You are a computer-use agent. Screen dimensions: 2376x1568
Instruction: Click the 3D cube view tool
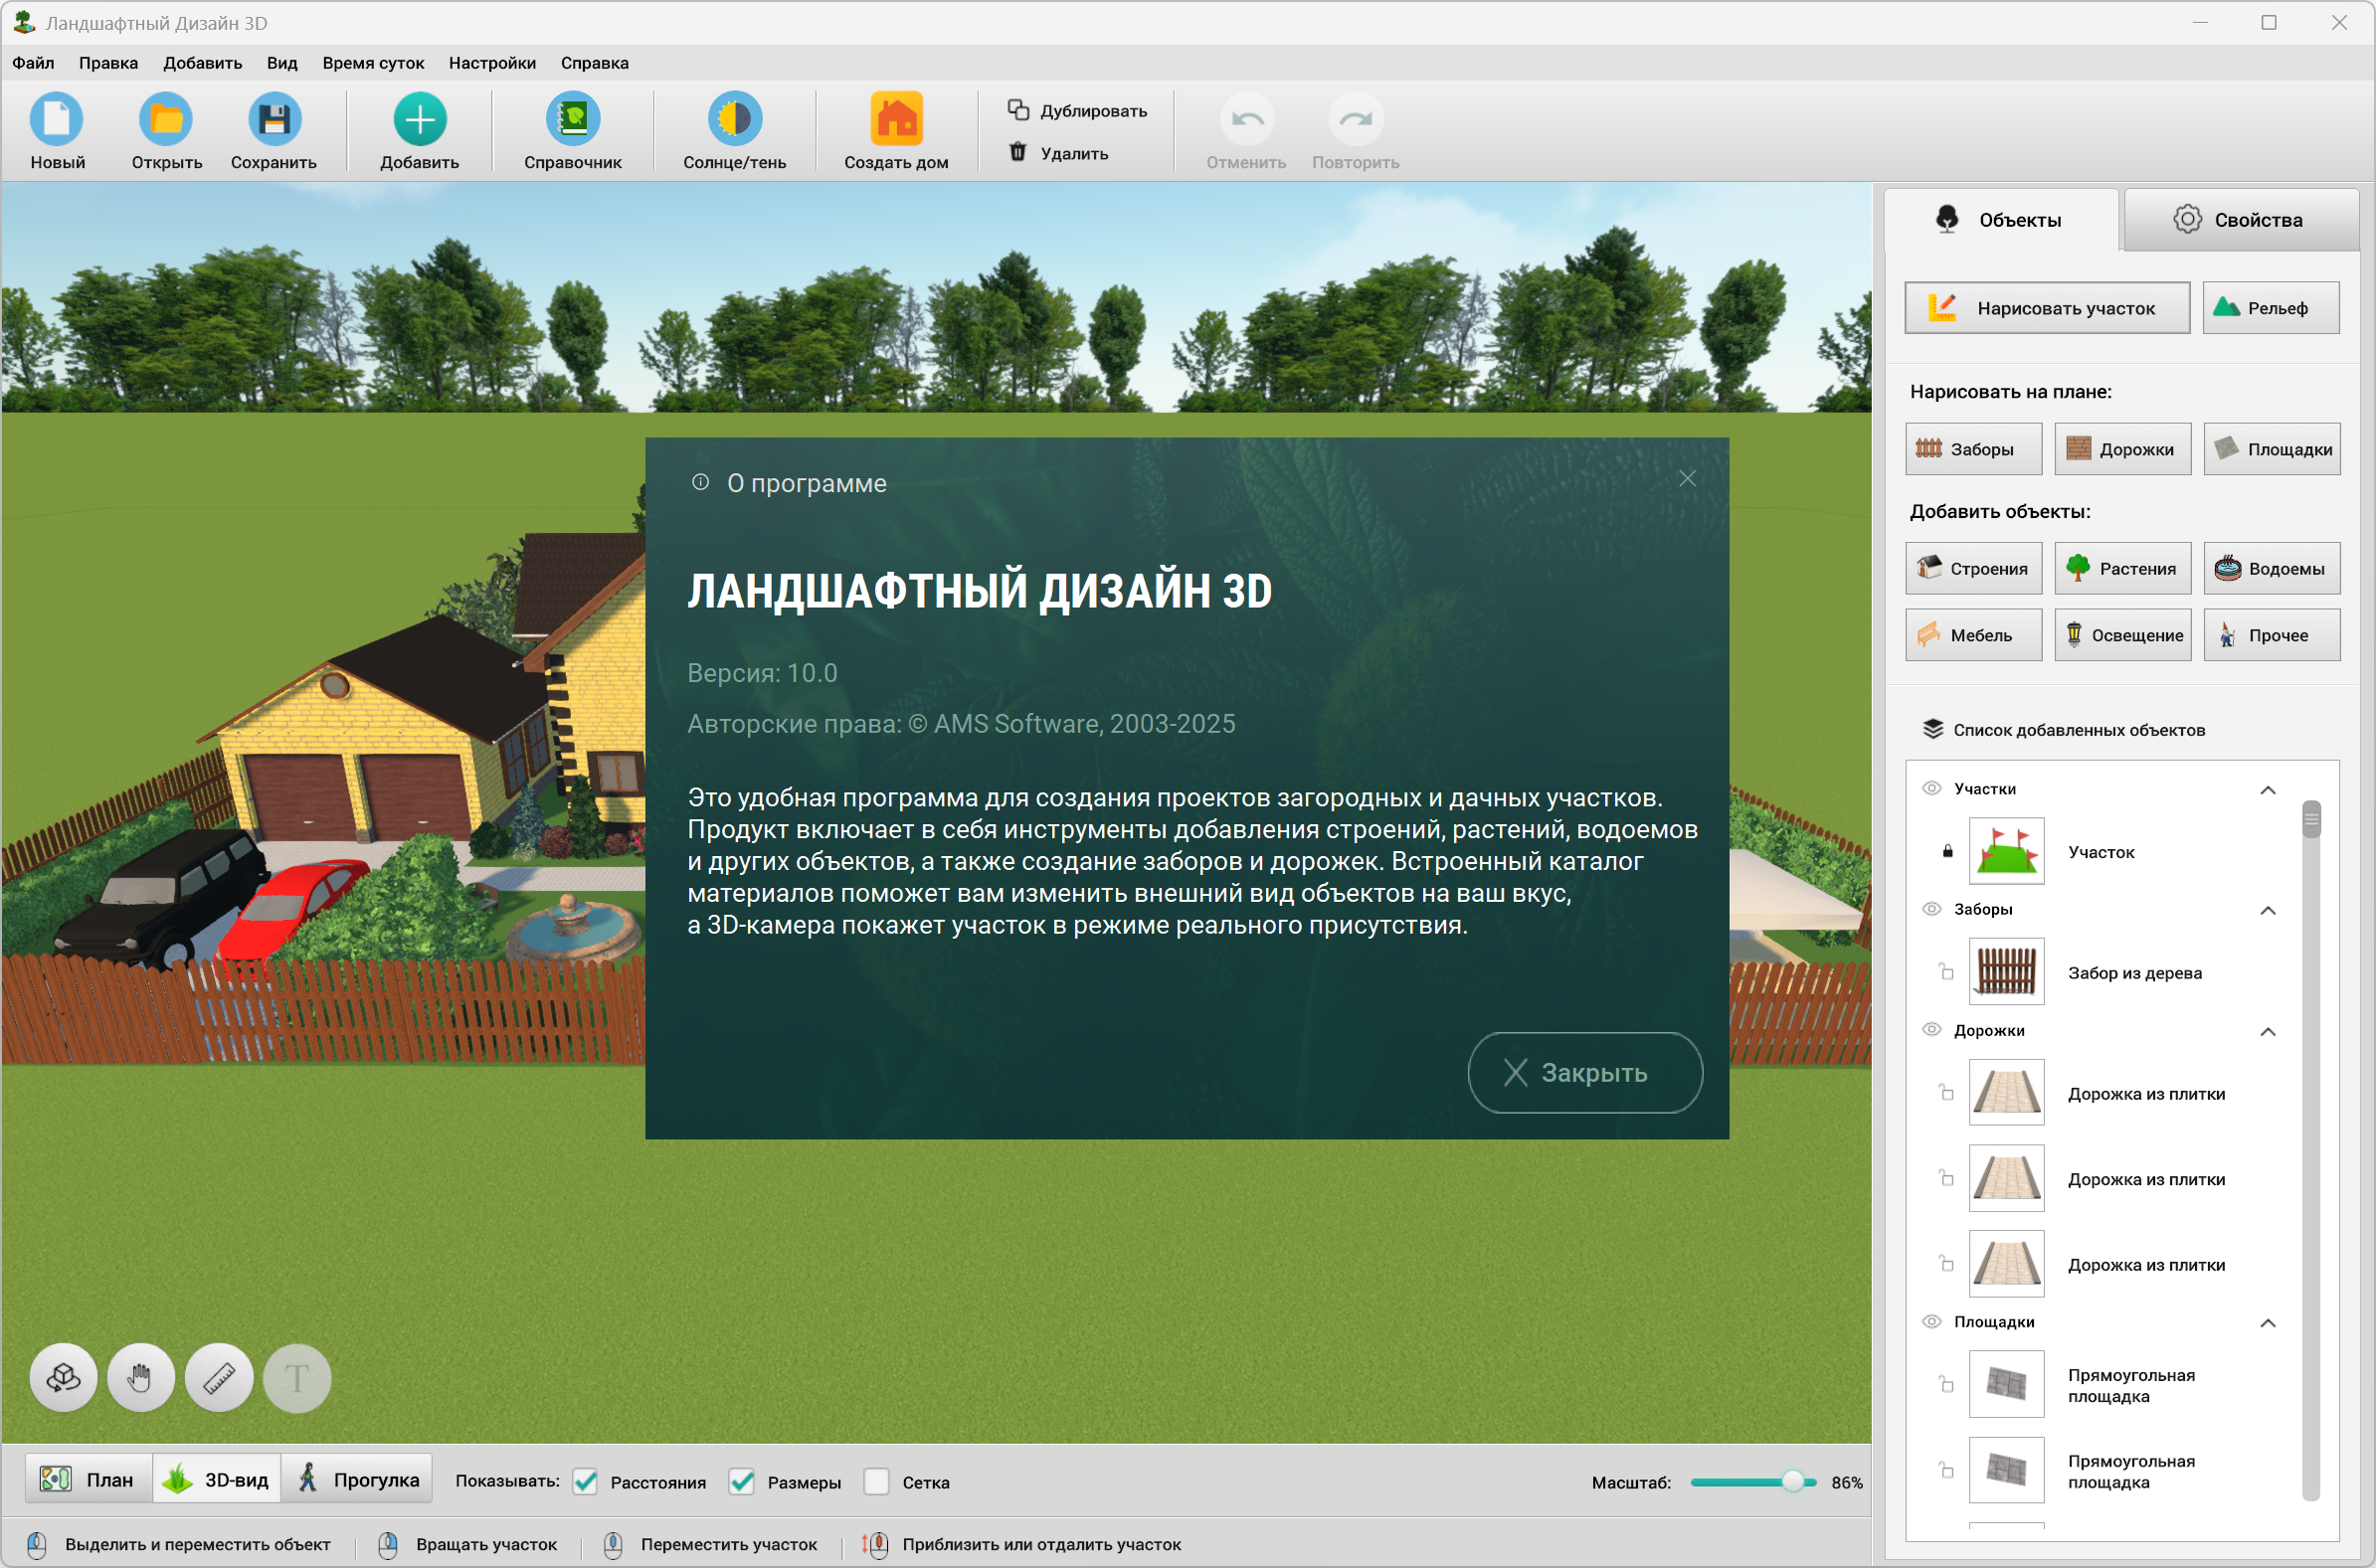click(x=63, y=1378)
